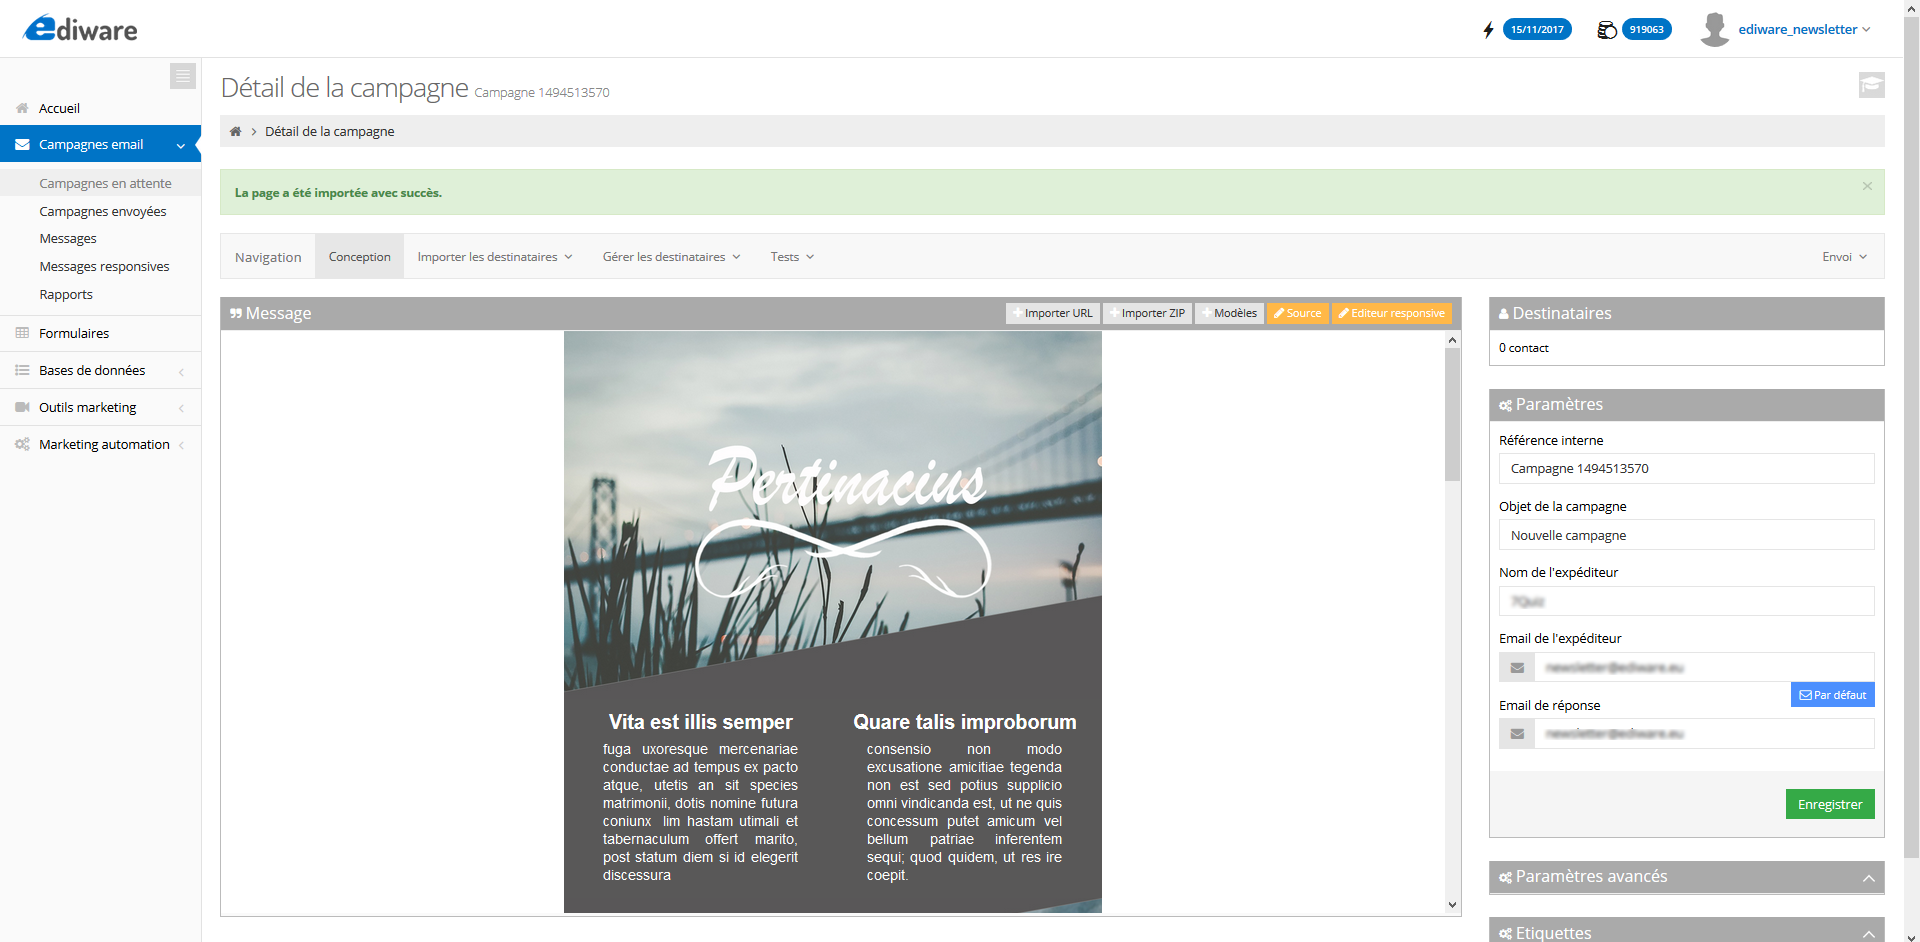Open the 15/11/2017 date badge

[x=1537, y=30]
